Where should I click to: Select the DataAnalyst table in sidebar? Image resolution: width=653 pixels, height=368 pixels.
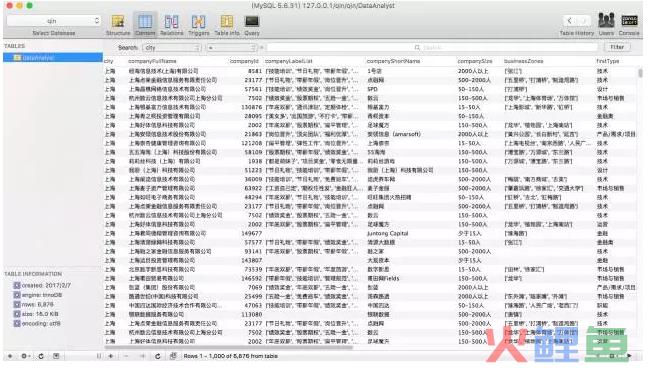[x=53, y=57]
